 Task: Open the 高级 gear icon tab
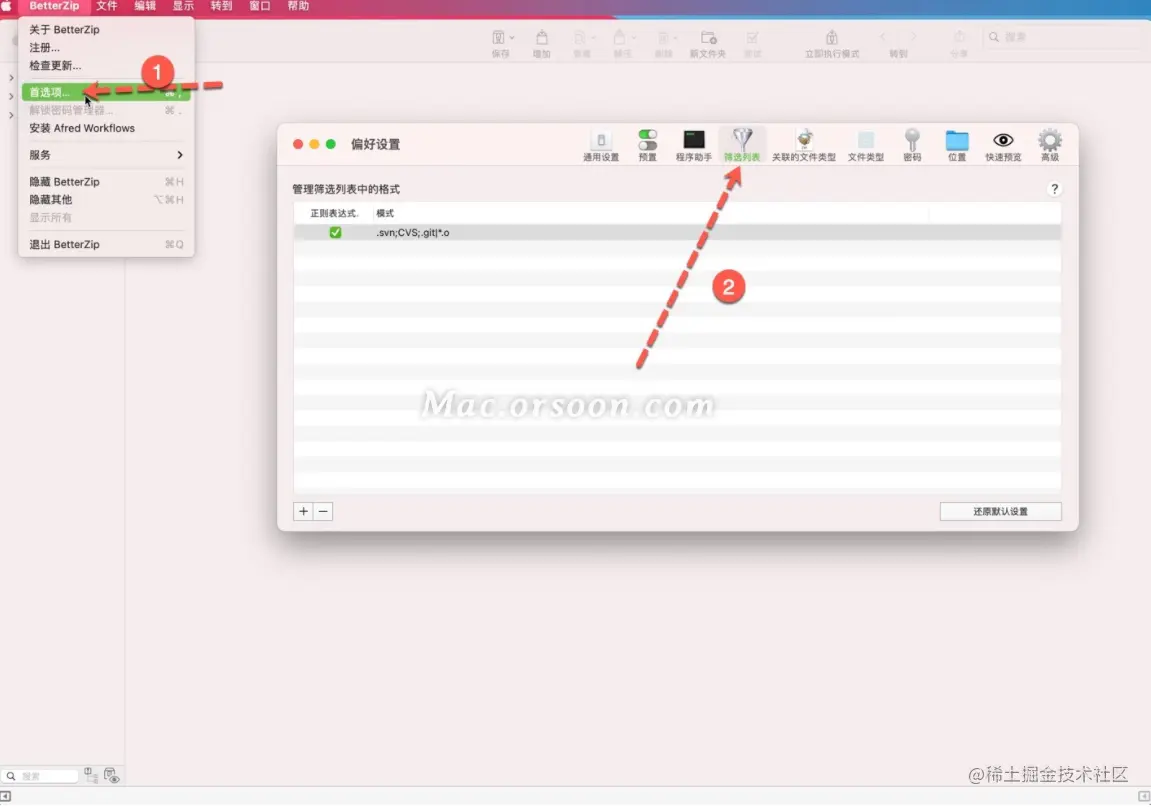pos(1050,145)
